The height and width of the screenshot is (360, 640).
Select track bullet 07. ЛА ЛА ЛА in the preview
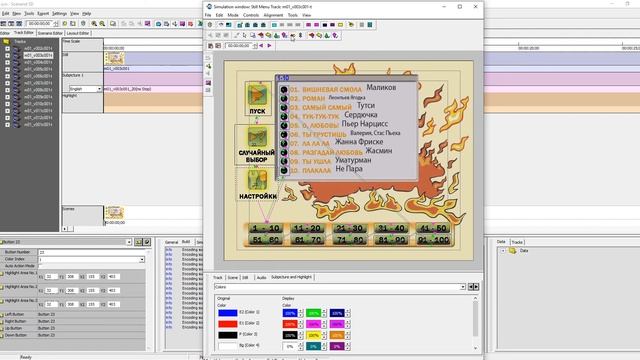click(284, 143)
